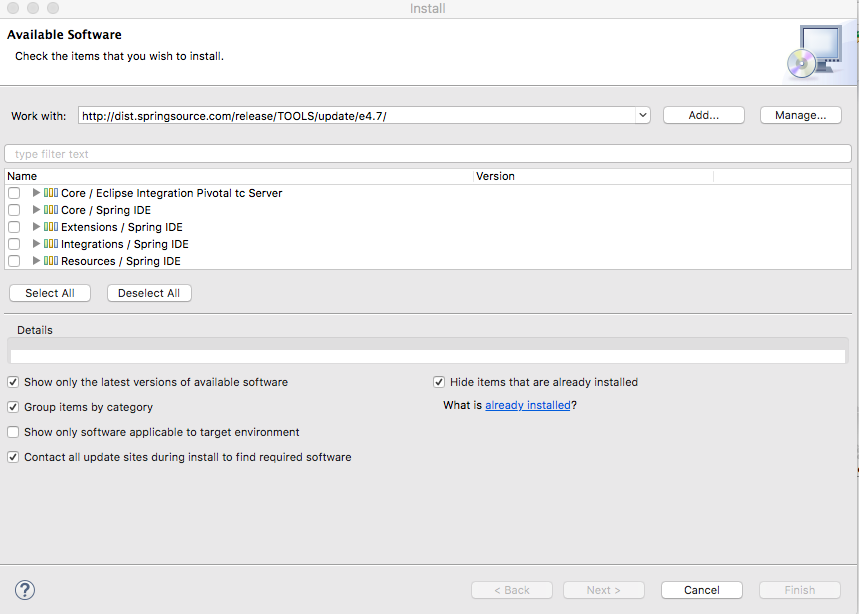Click the Details text area

(x=428, y=356)
